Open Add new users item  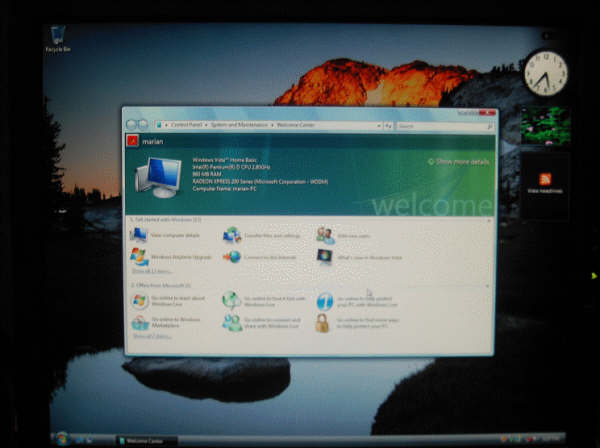tap(343, 236)
